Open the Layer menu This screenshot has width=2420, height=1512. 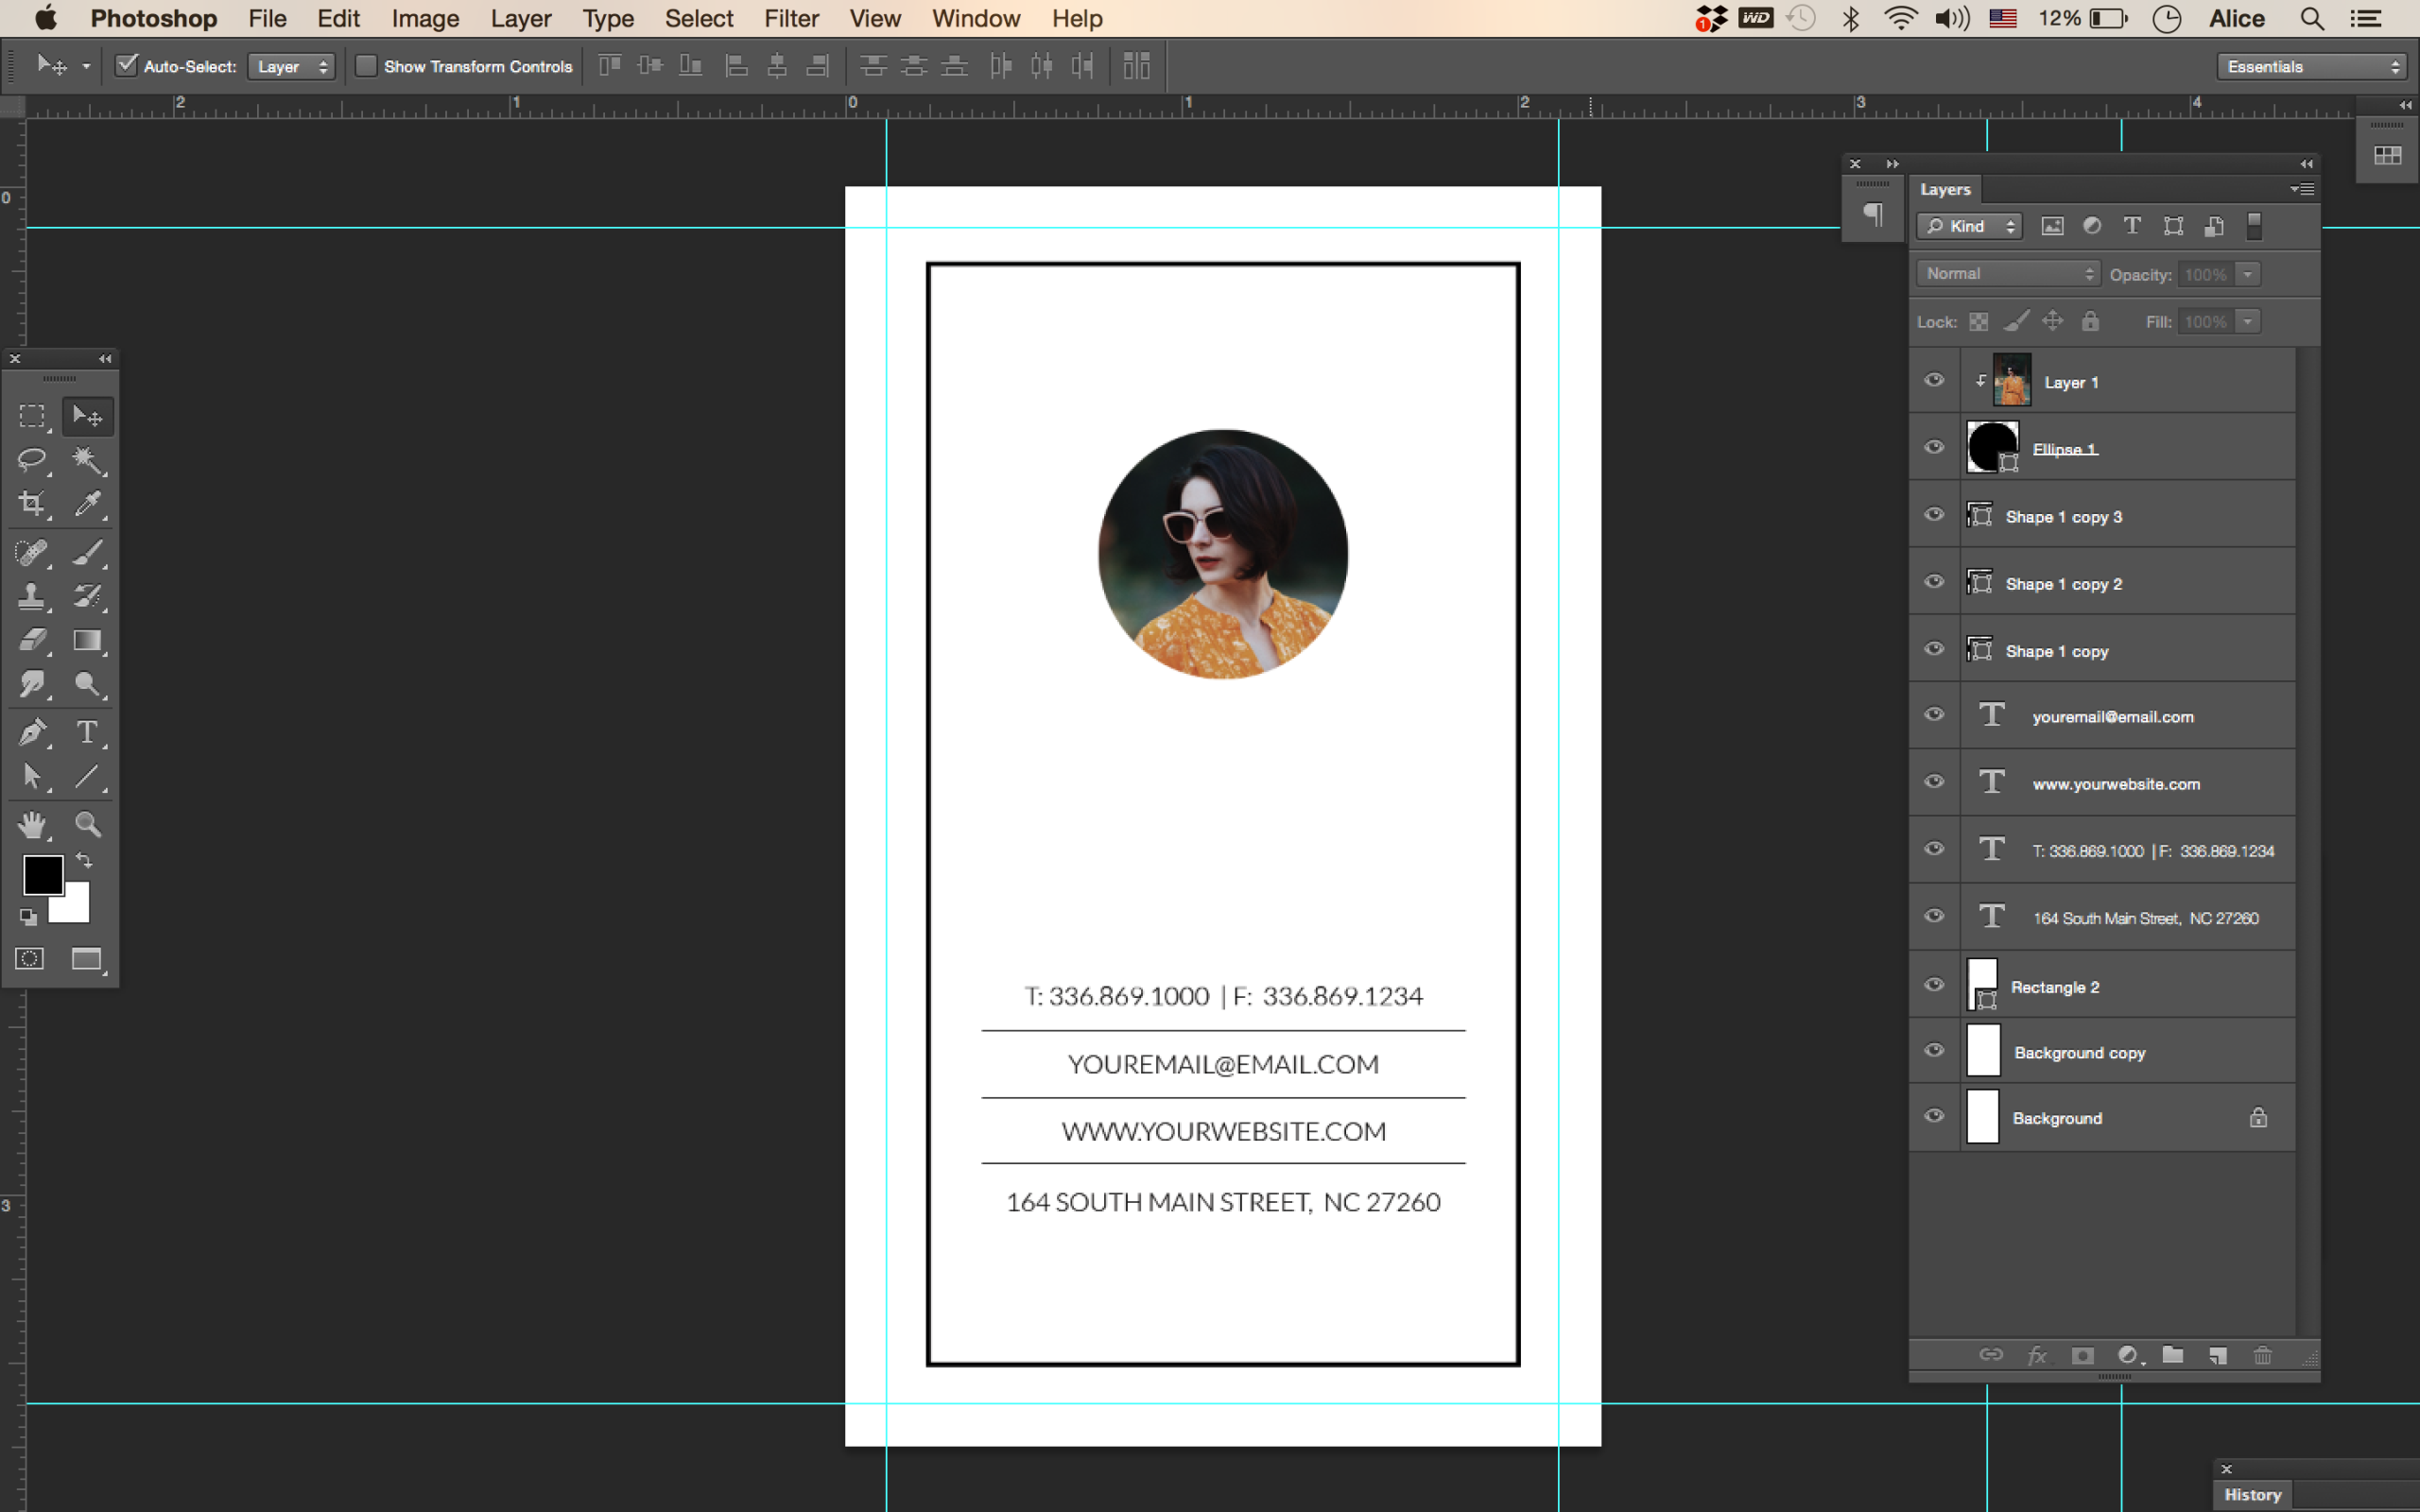[x=520, y=18]
